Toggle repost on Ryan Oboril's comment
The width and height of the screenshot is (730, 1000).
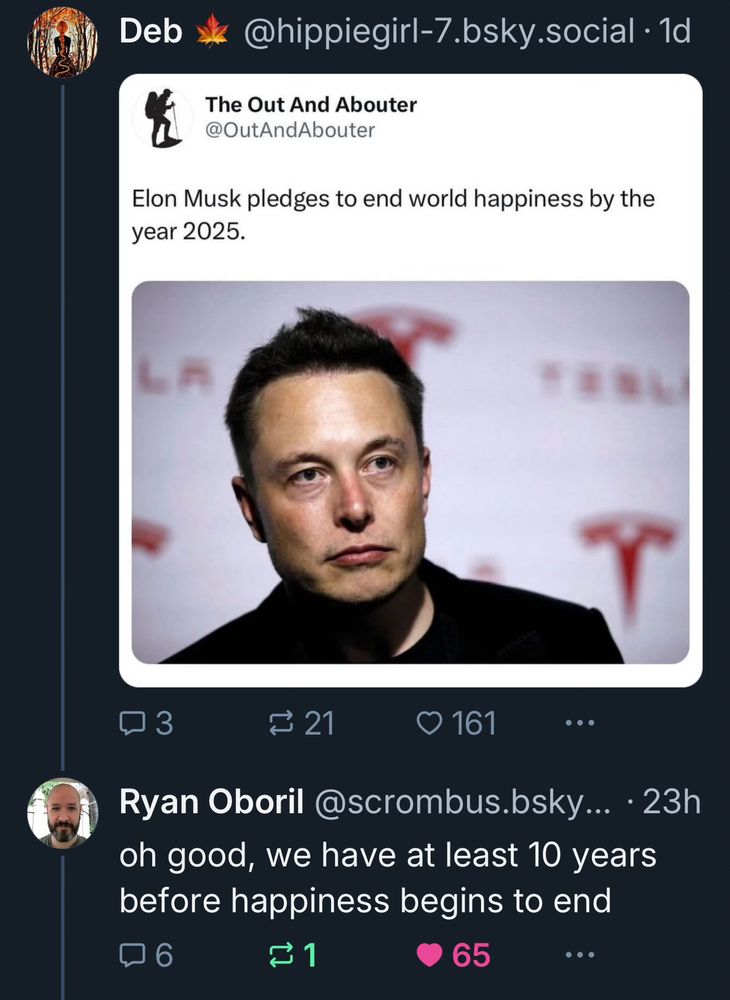(279, 955)
